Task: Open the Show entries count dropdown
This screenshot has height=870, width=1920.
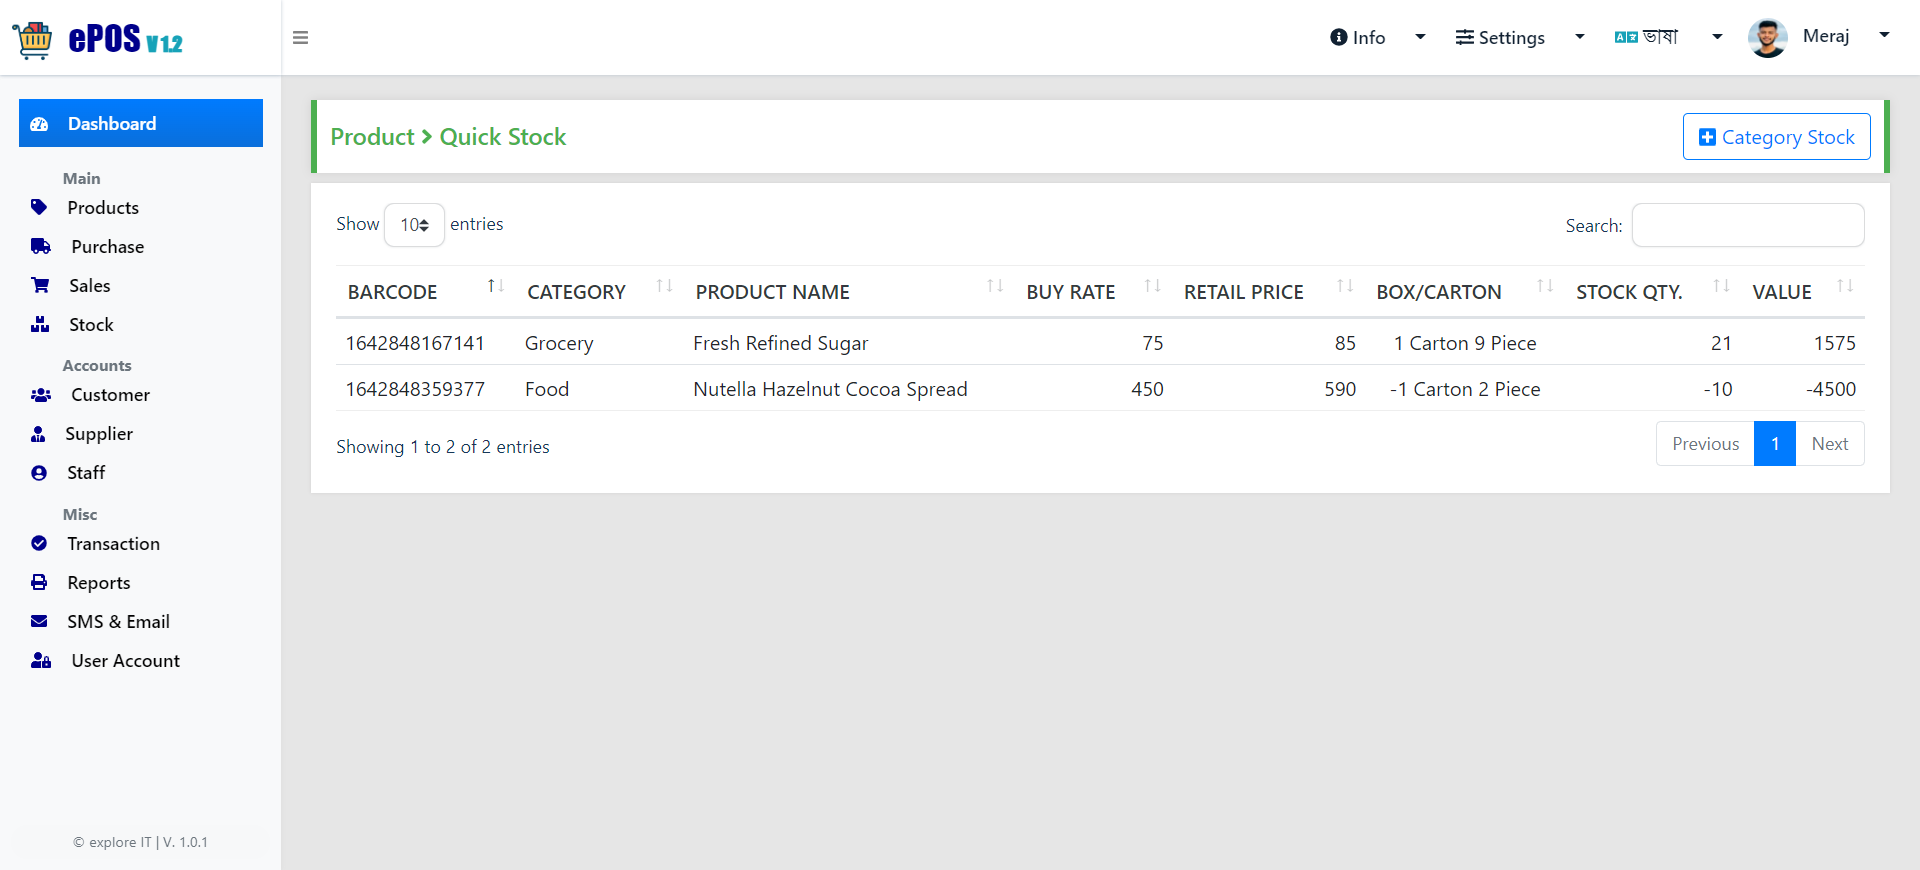Action: tap(414, 225)
